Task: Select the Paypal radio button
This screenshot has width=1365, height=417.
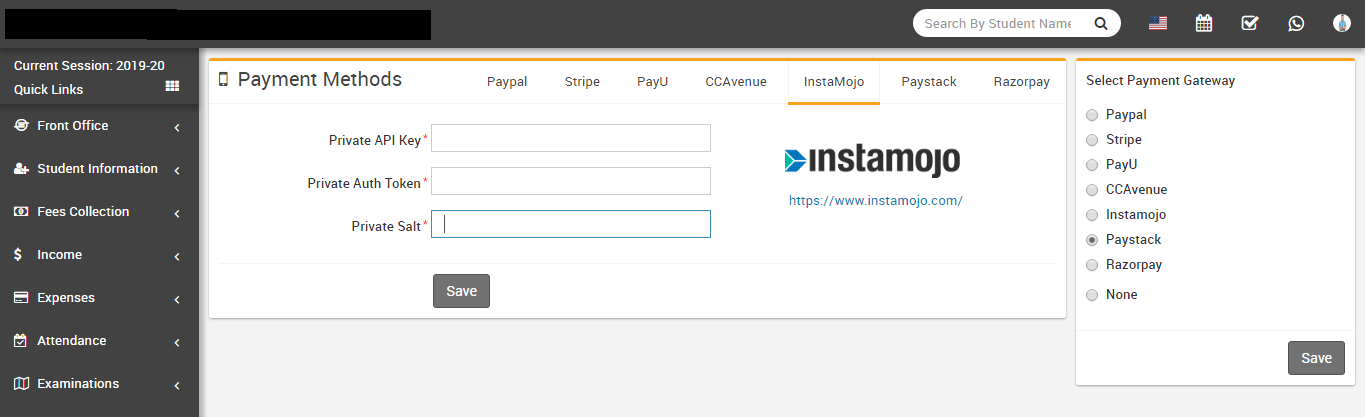Action: click(1092, 115)
